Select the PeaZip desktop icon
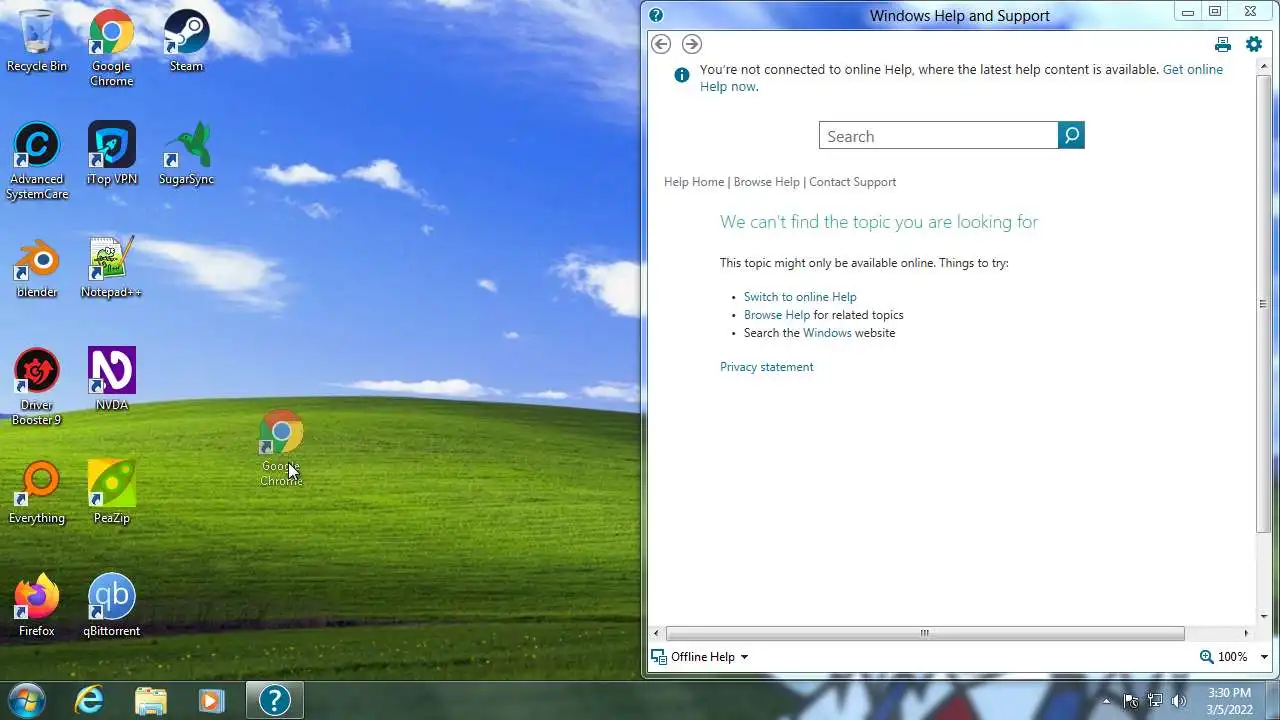The height and width of the screenshot is (720, 1280). [112, 493]
